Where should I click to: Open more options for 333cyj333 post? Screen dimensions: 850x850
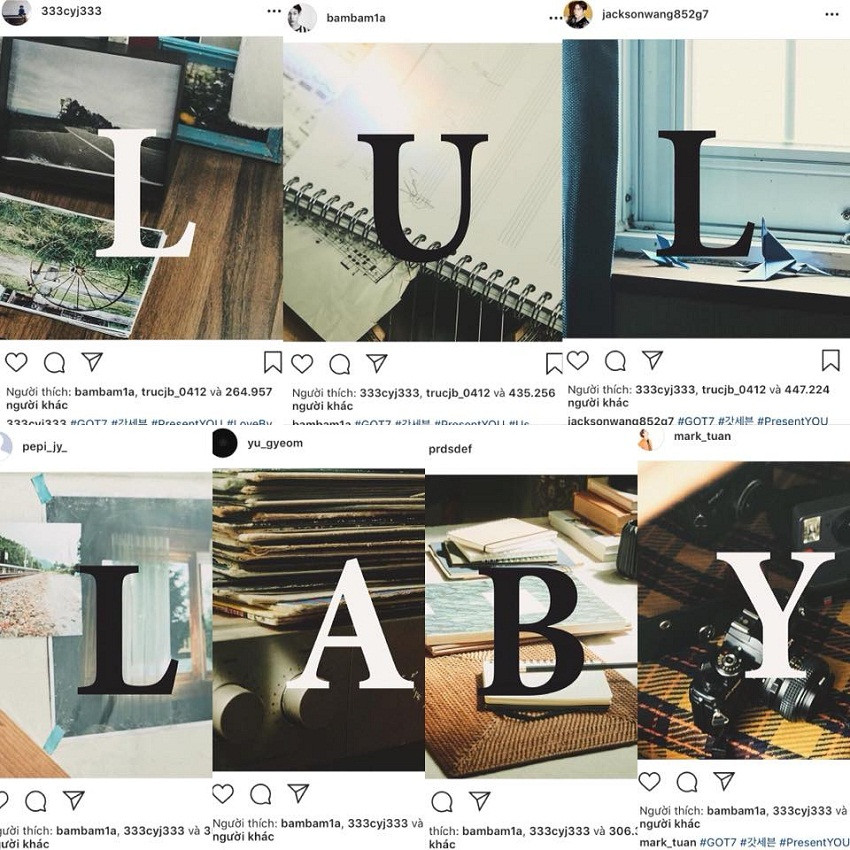tap(274, 11)
